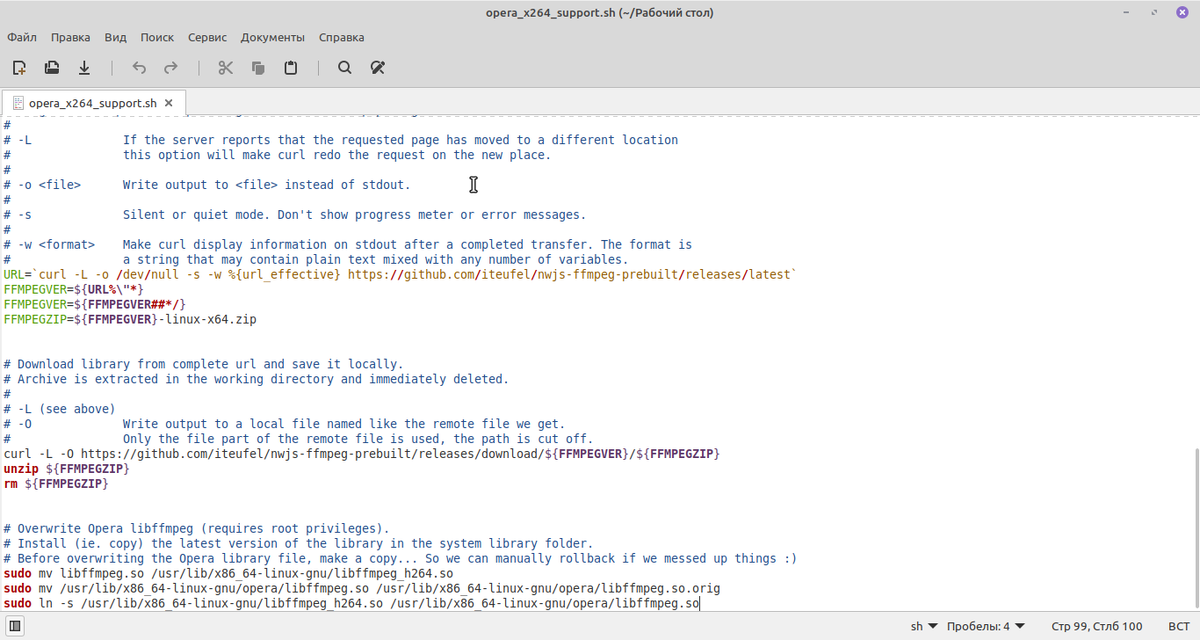1200x640 pixels.
Task: Open the Справка menu
Action: (342, 37)
